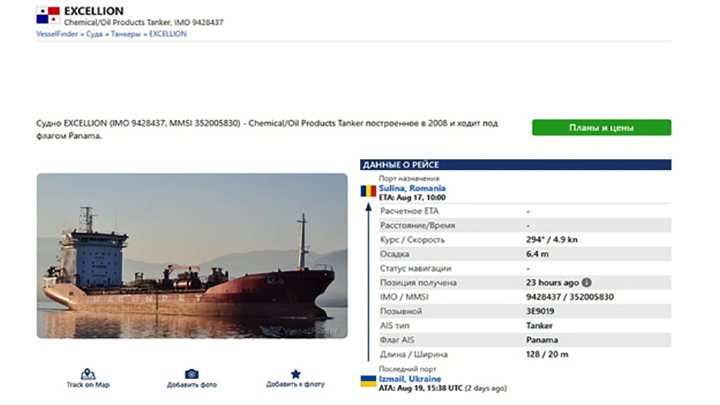Click the Romania flag icon
720x405 pixels.
tap(368, 191)
